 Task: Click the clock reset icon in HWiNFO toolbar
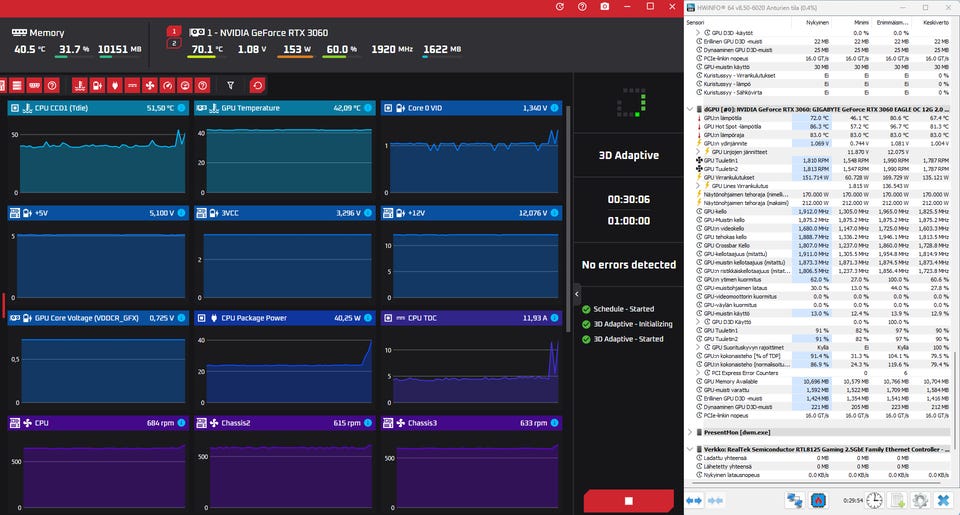[x=874, y=500]
